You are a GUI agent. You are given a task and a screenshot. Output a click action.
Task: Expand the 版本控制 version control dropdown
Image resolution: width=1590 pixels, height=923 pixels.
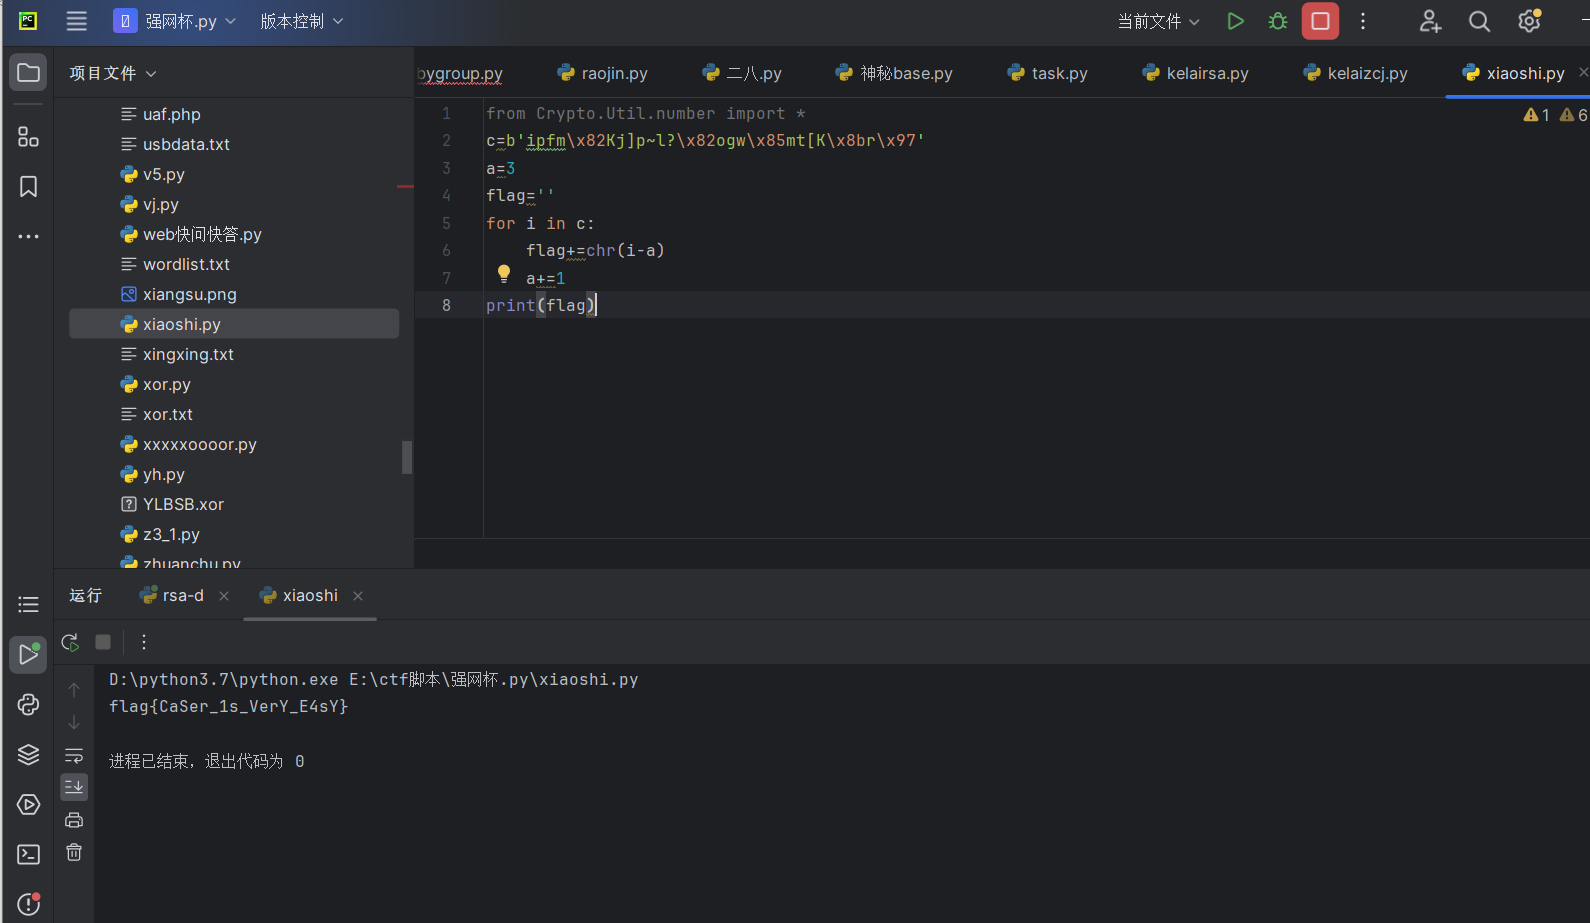(301, 21)
